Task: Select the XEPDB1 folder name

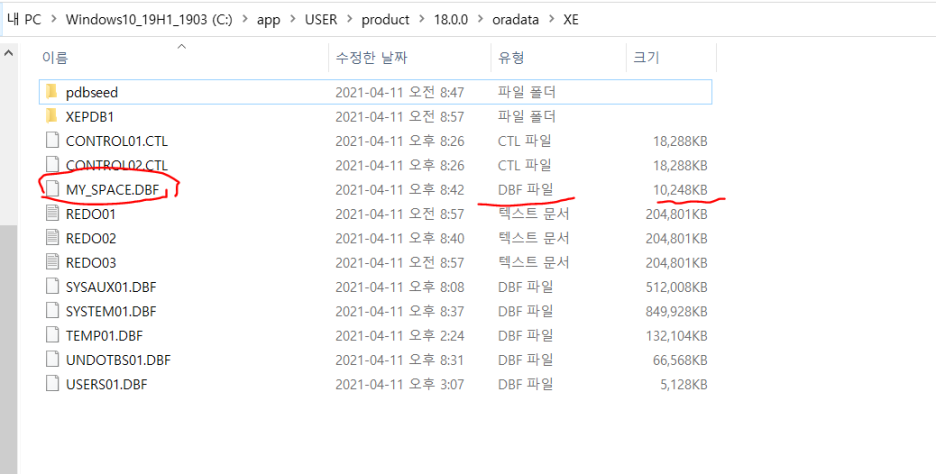Action: pyautogui.click(x=90, y=117)
